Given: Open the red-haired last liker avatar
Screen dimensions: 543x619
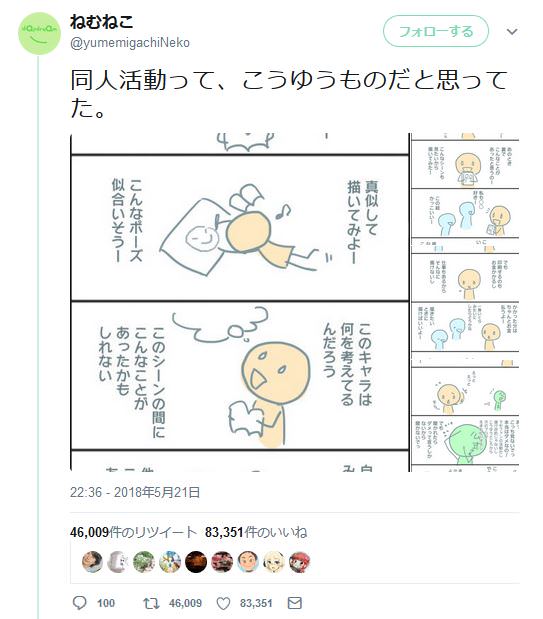Looking at the screenshot, I should point(300,562).
